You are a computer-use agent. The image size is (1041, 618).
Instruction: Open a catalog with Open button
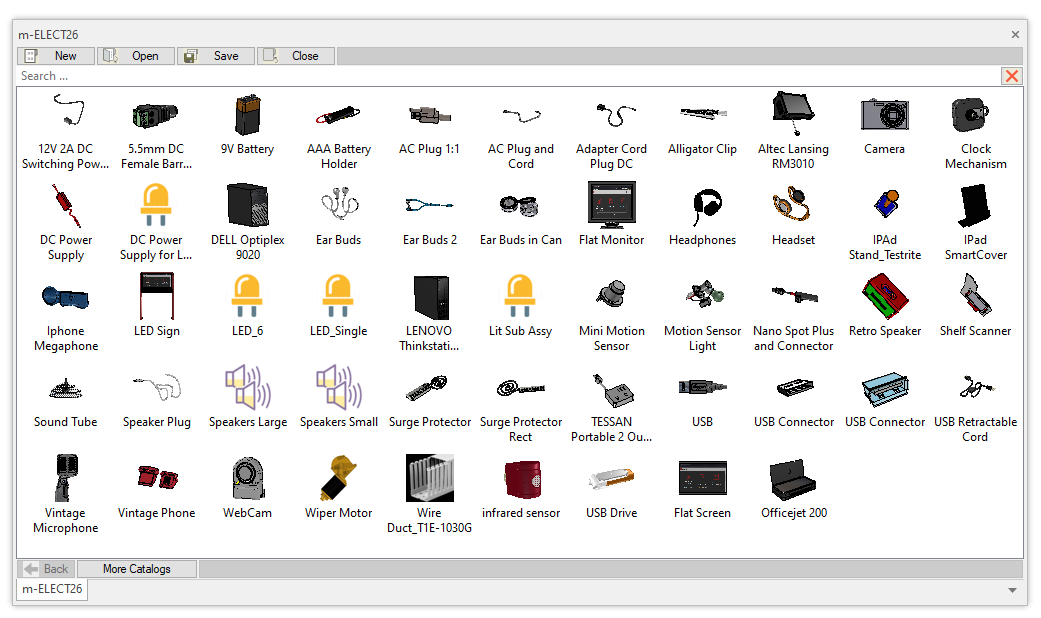point(136,56)
